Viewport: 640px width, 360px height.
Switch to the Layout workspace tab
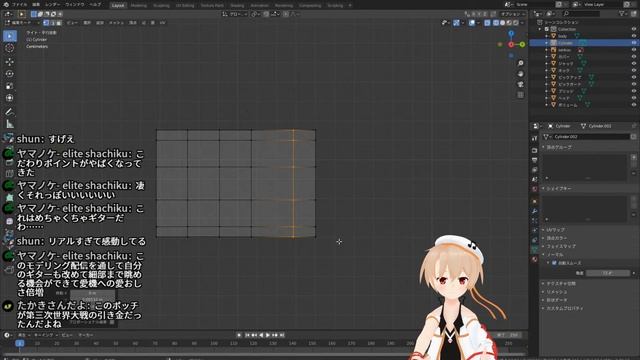pyautogui.click(x=118, y=5)
